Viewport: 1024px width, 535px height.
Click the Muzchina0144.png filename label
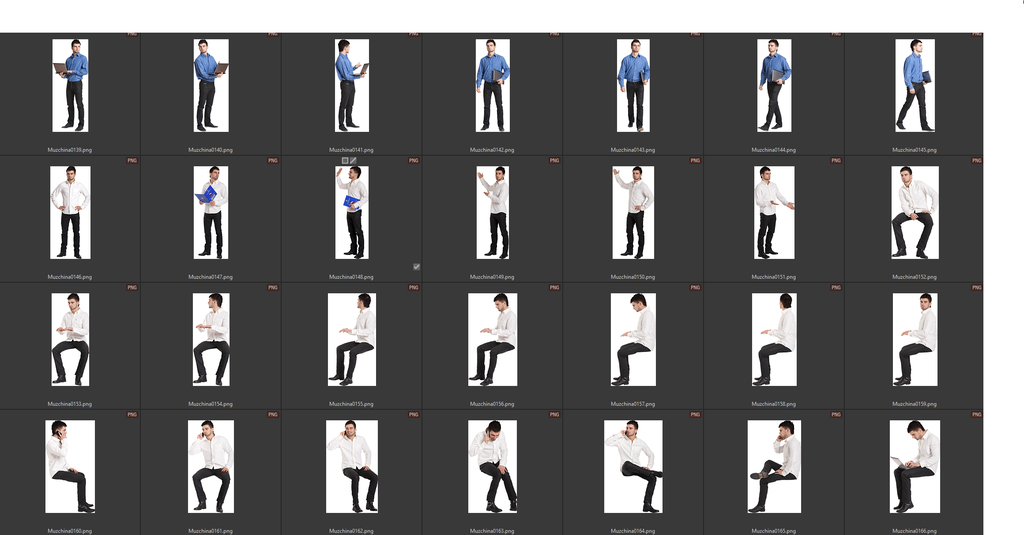point(774,150)
